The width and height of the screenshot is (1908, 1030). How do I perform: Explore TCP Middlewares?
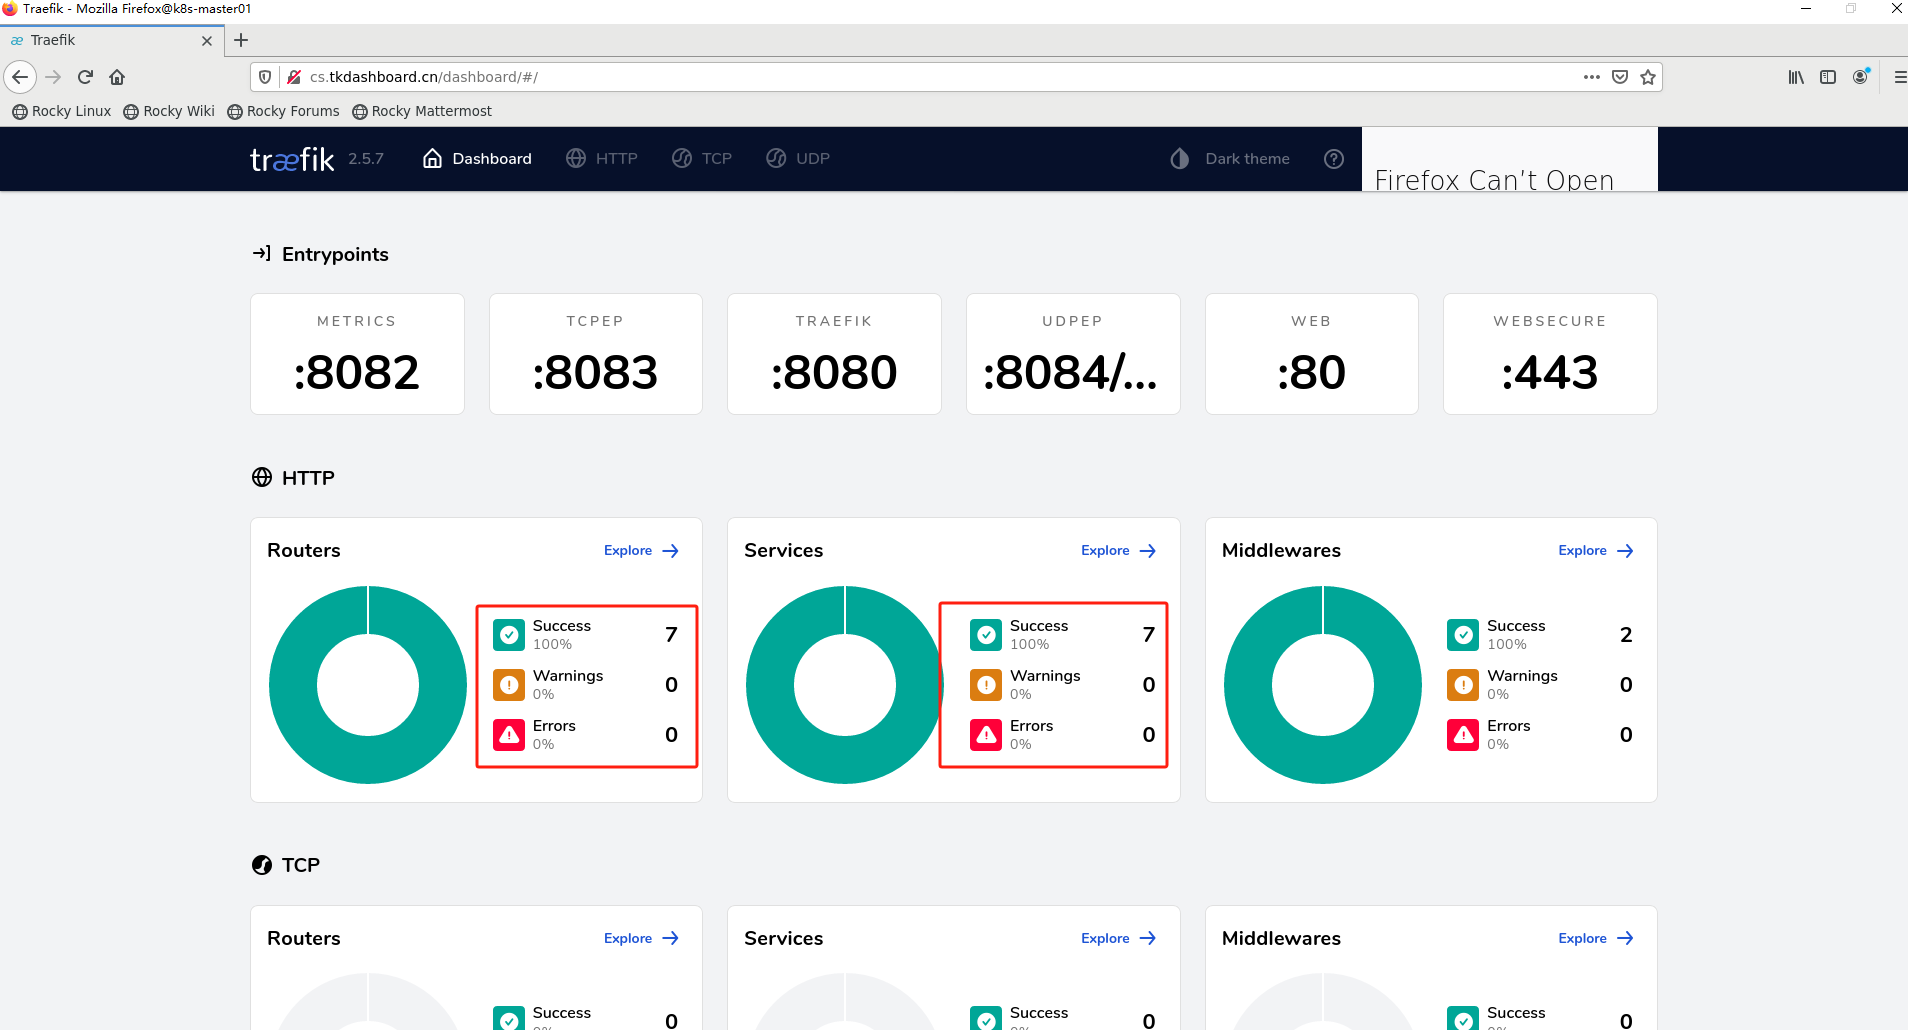[x=1596, y=938]
